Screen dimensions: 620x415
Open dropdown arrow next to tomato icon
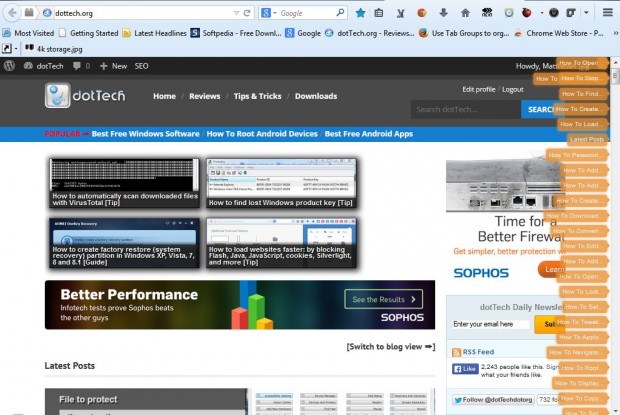(541, 13)
